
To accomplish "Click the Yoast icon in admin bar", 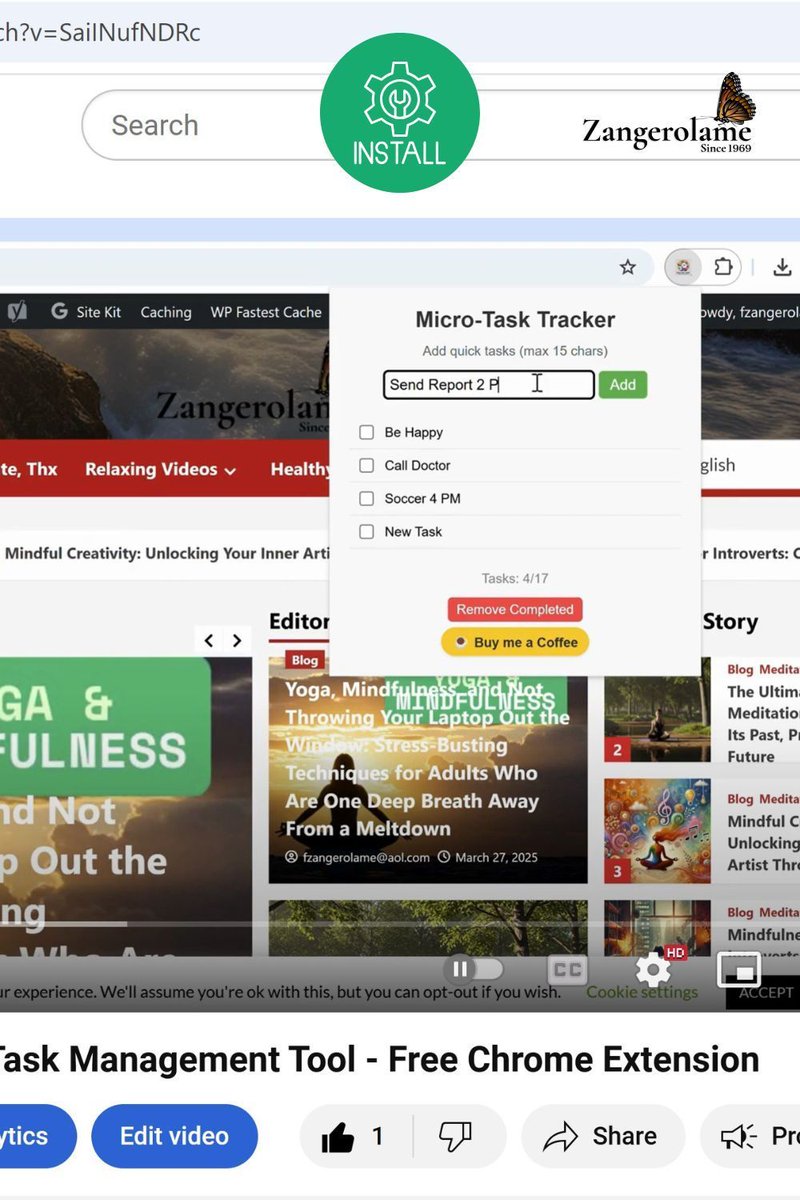I will coord(18,312).
